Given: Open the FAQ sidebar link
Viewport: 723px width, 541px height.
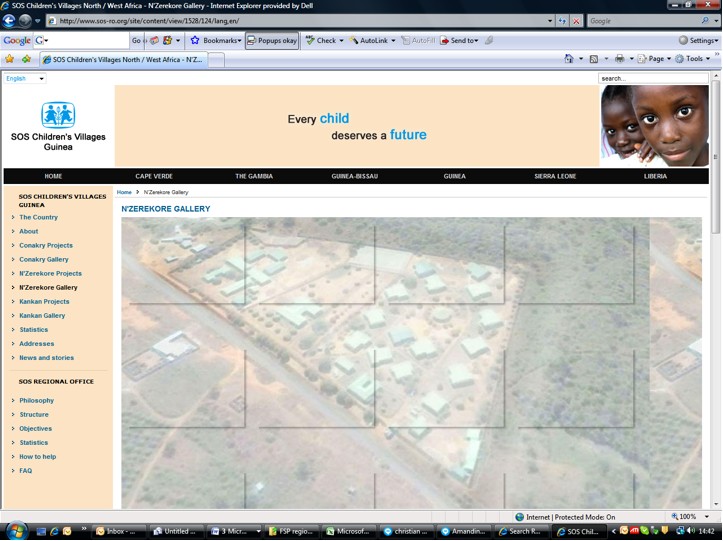Looking at the screenshot, I should click(x=26, y=470).
